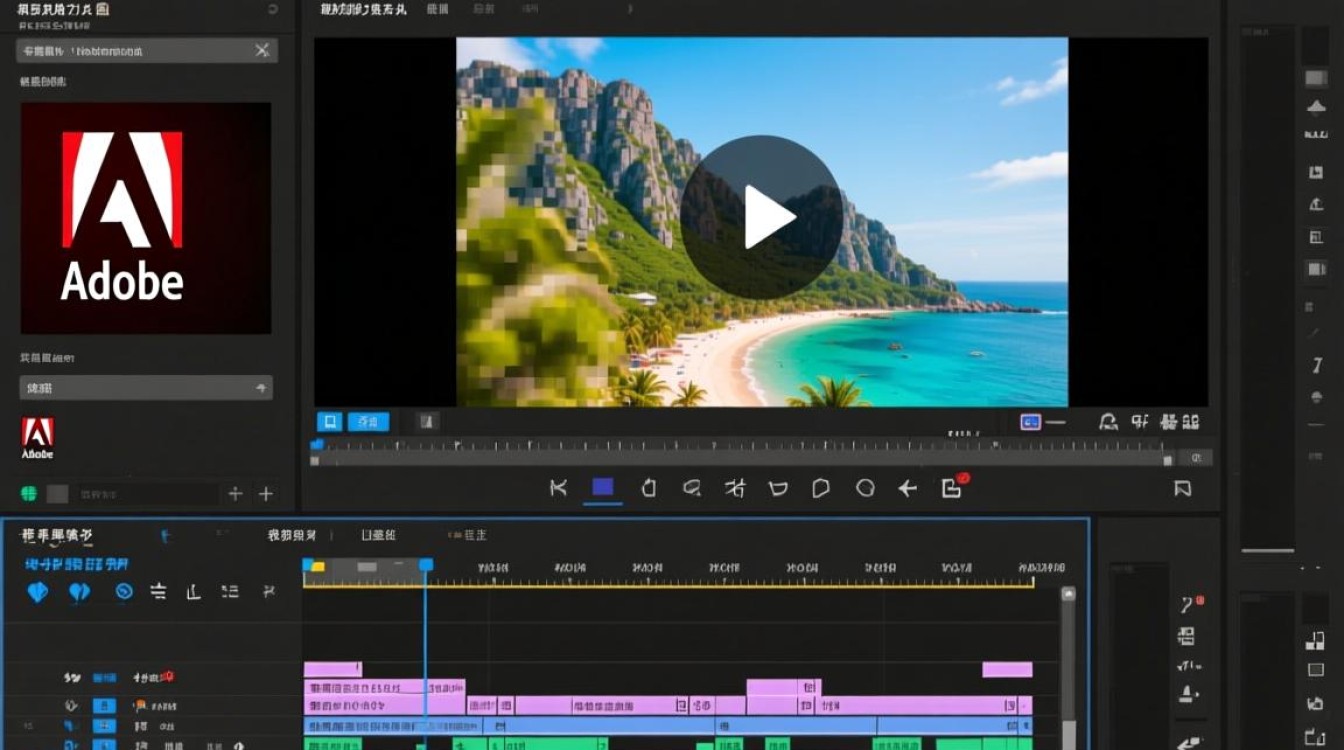1344x750 pixels.
Task: Click the large Adobe logo thumbnail
Action: pos(146,218)
